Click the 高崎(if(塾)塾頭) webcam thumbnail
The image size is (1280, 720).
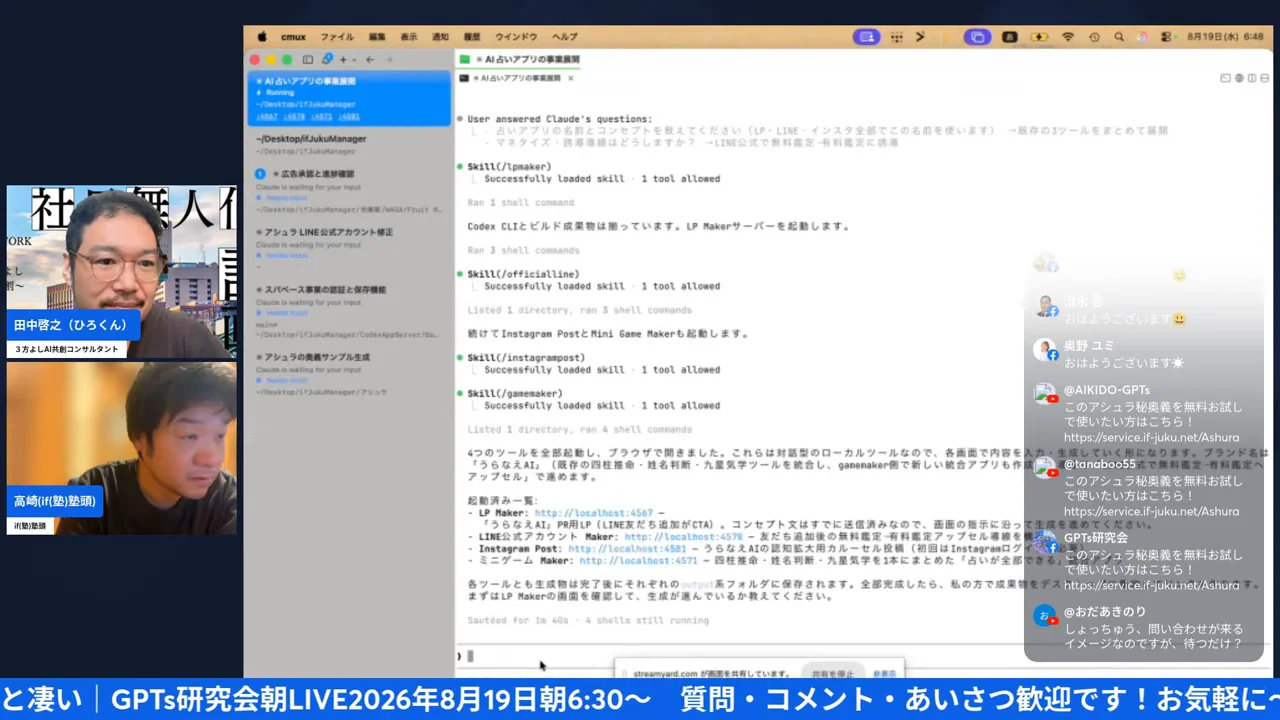click(121, 448)
